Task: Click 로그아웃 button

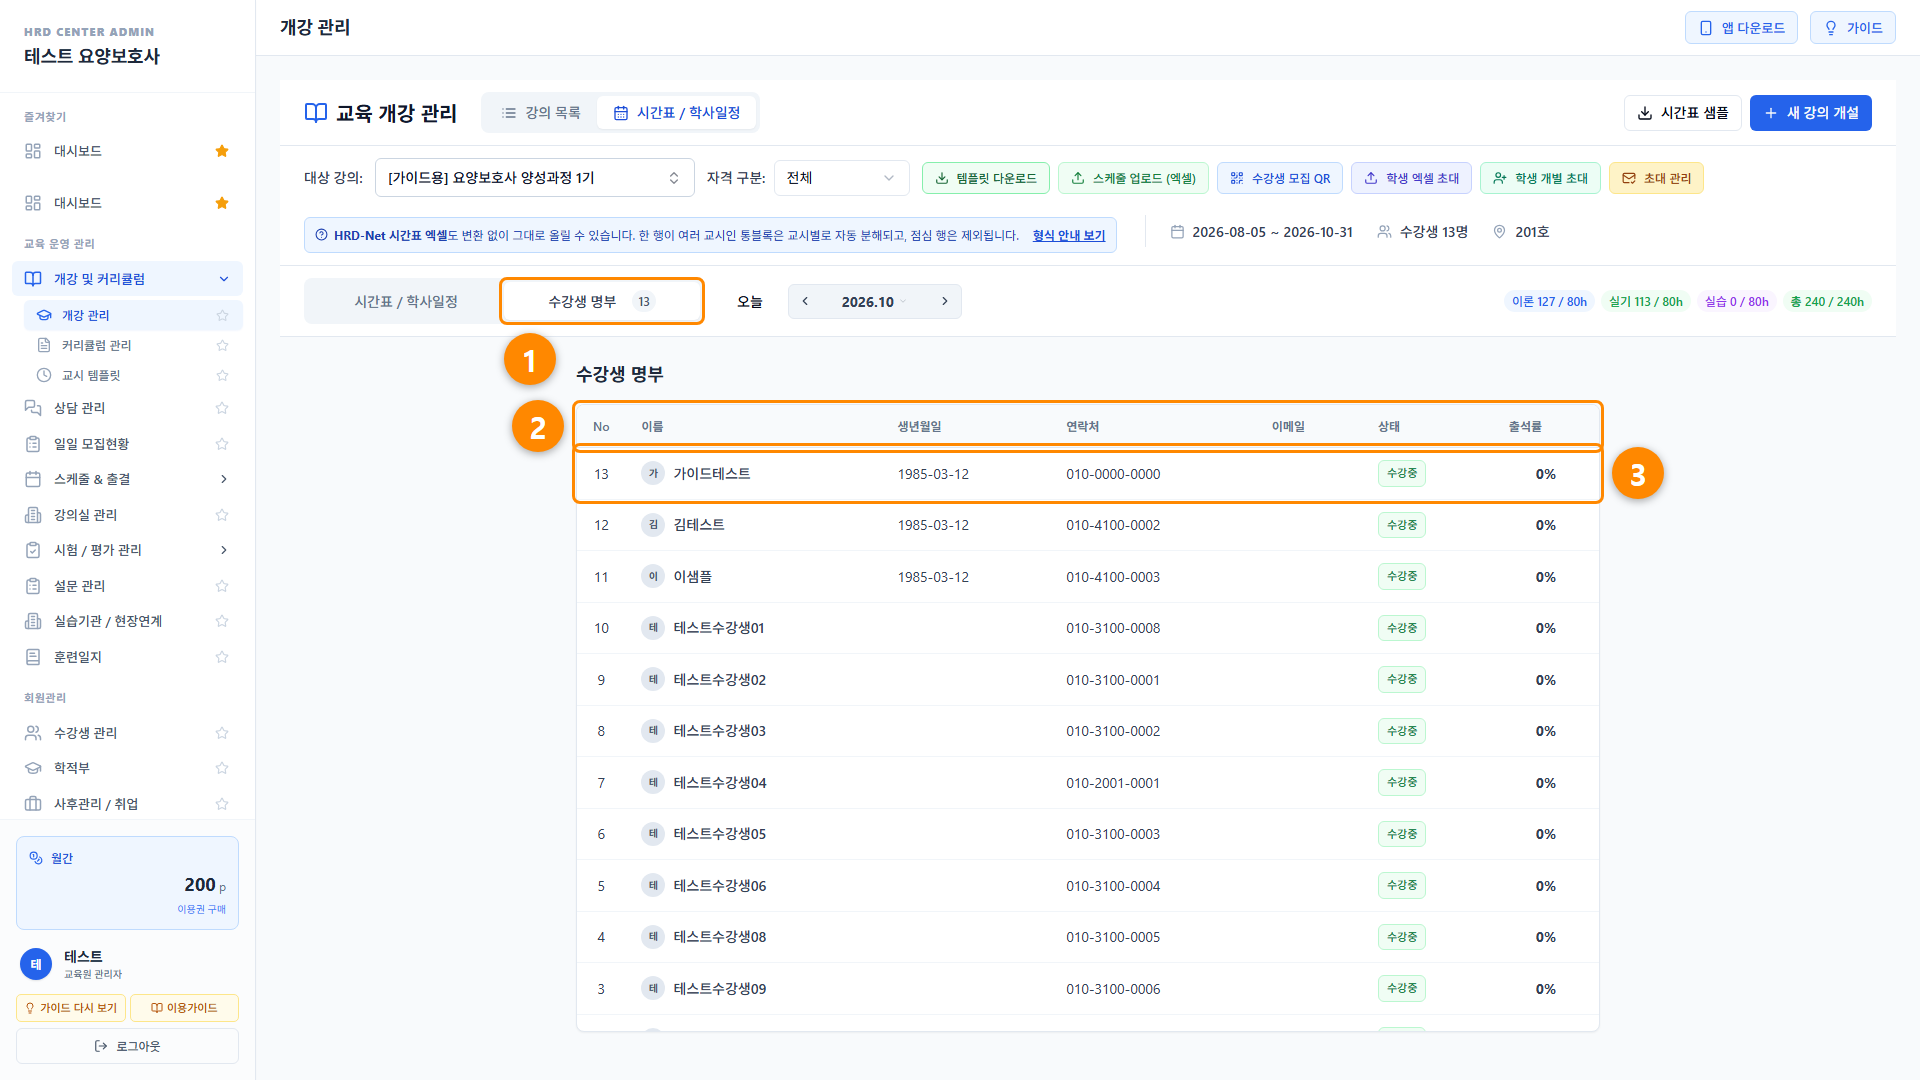Action: coord(127,1046)
